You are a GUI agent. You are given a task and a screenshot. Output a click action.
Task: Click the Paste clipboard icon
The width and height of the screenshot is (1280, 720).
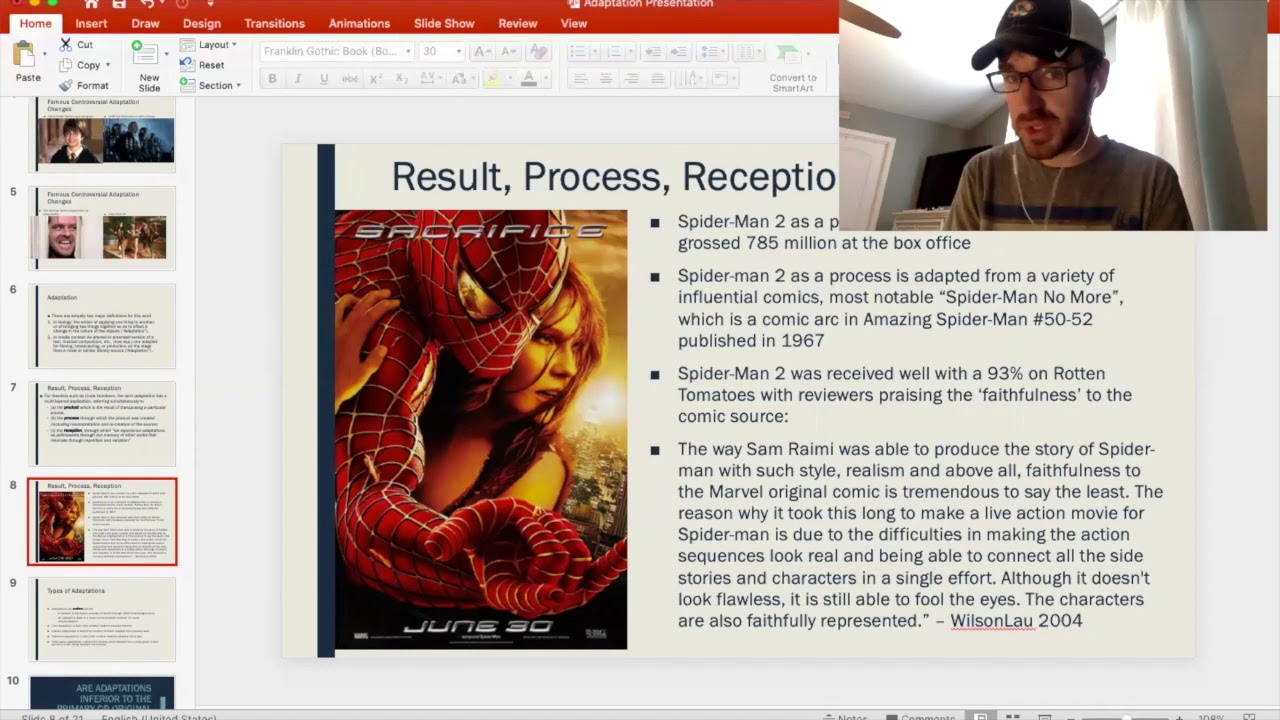pyautogui.click(x=22, y=54)
